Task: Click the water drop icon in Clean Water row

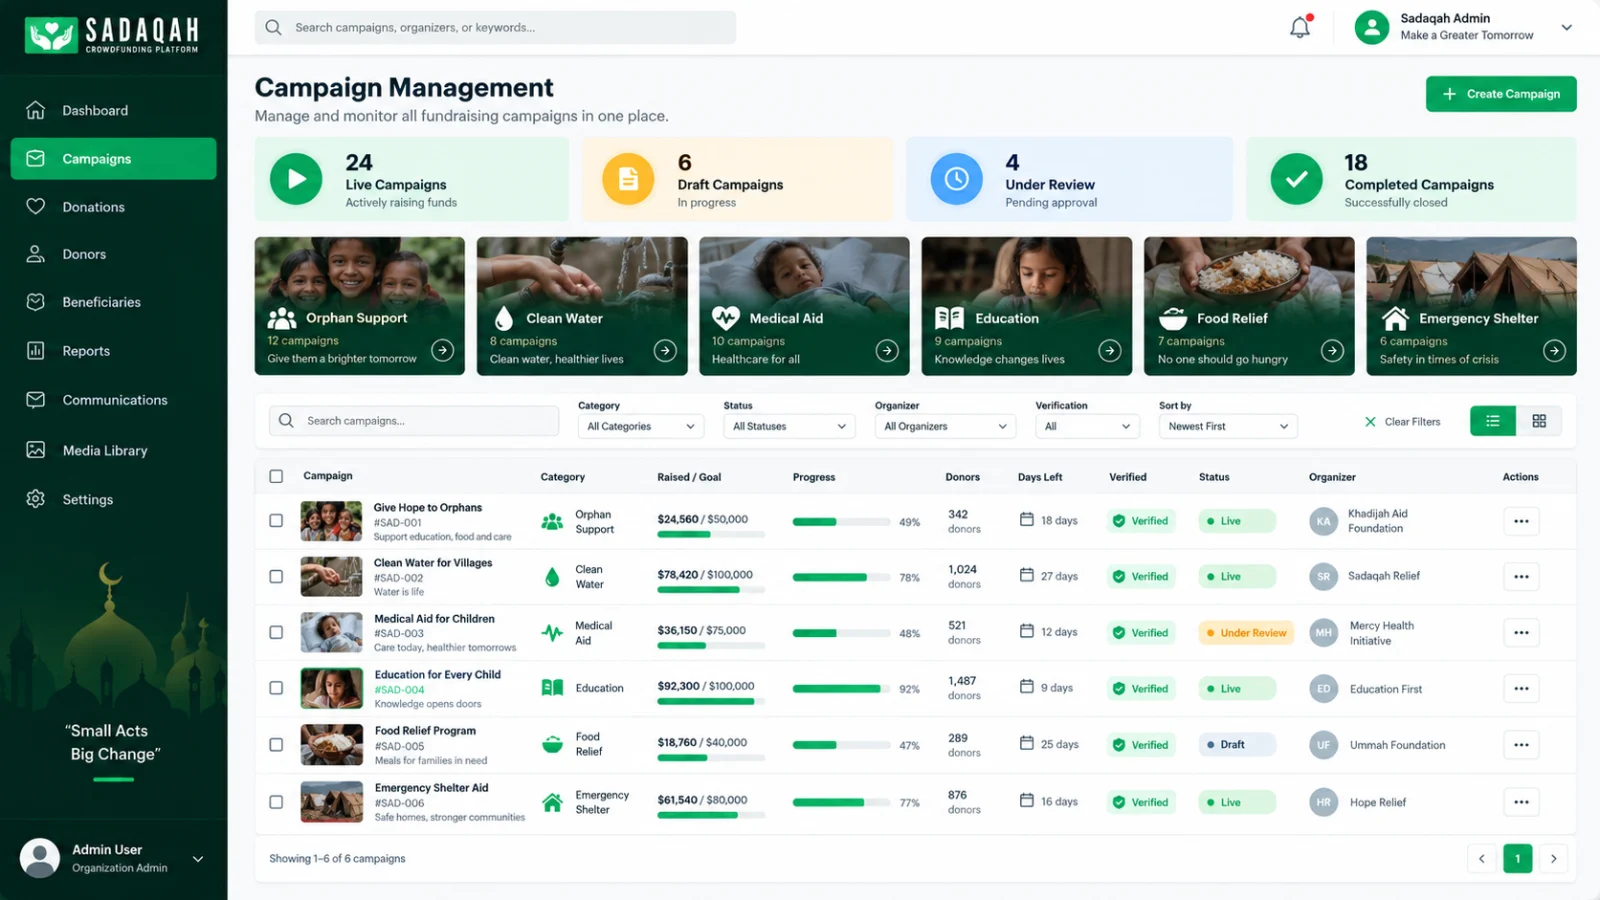Action: (552, 577)
